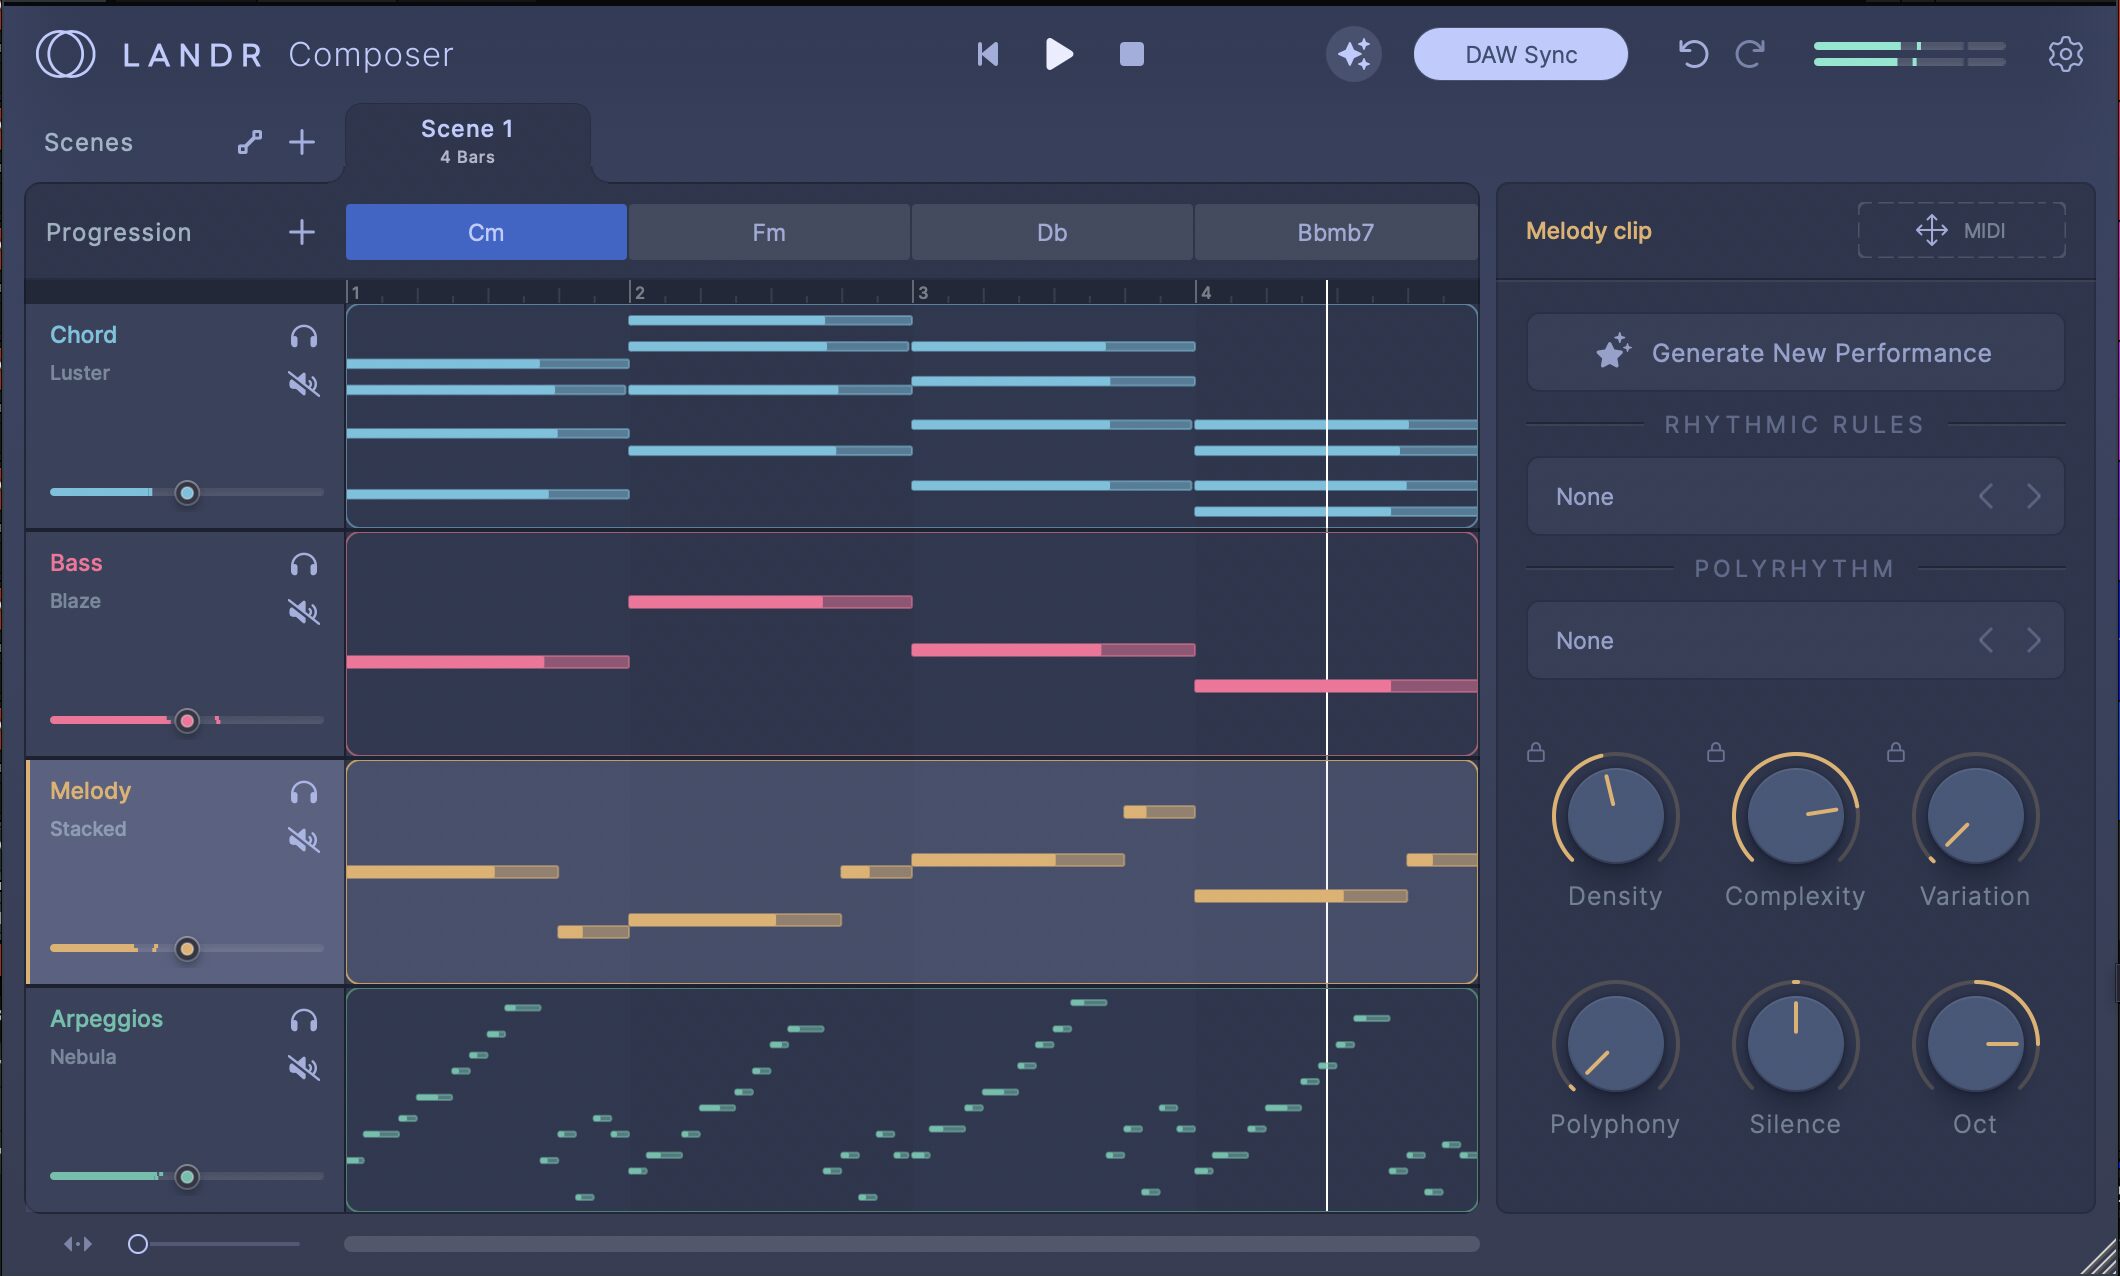Previous Rhythmic Rules option arrow

1986,497
